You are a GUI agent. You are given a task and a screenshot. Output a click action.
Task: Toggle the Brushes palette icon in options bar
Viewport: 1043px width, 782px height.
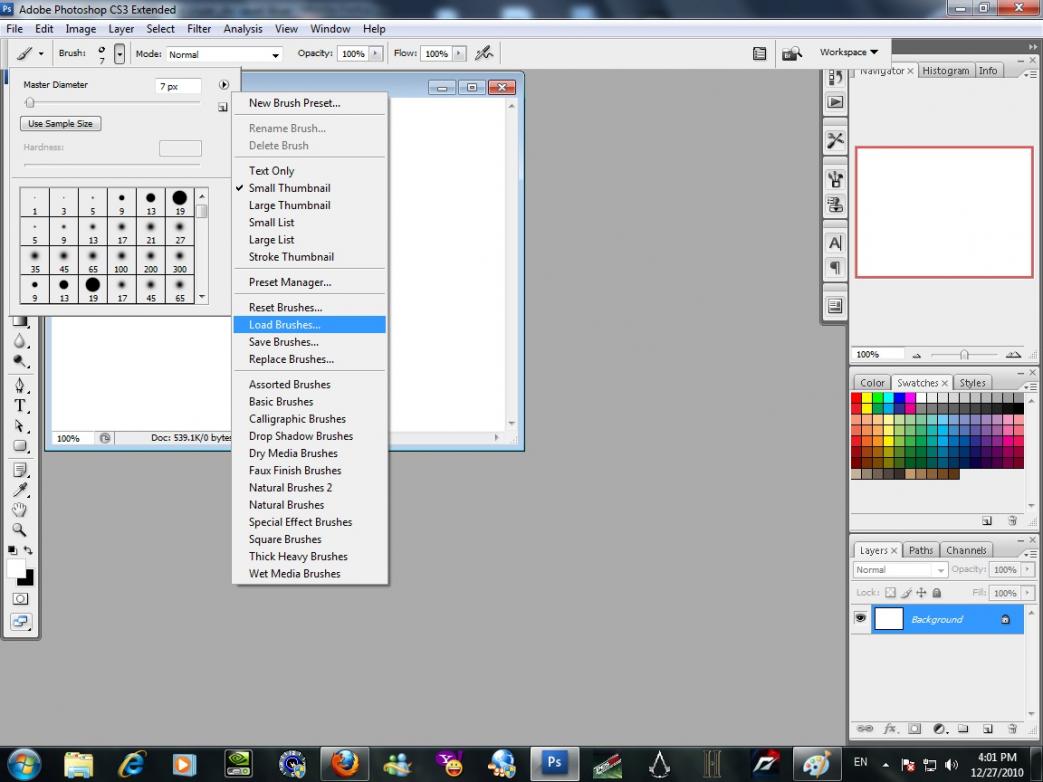point(759,54)
